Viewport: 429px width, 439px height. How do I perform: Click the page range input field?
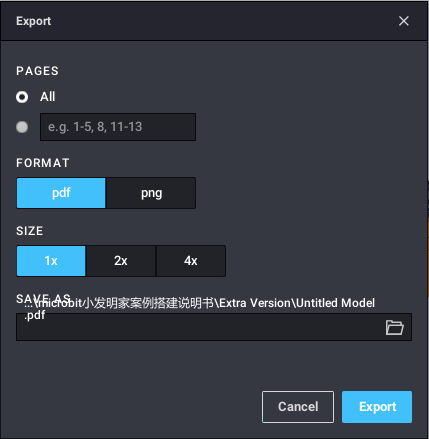[x=118, y=127]
